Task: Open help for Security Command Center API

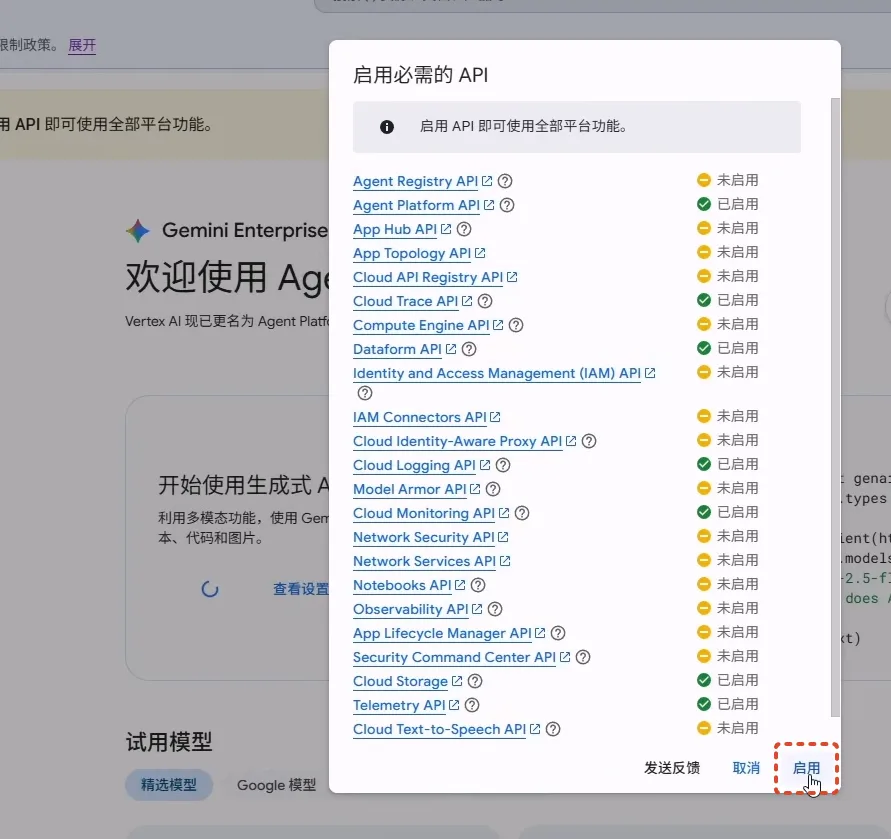Action: 583,657
